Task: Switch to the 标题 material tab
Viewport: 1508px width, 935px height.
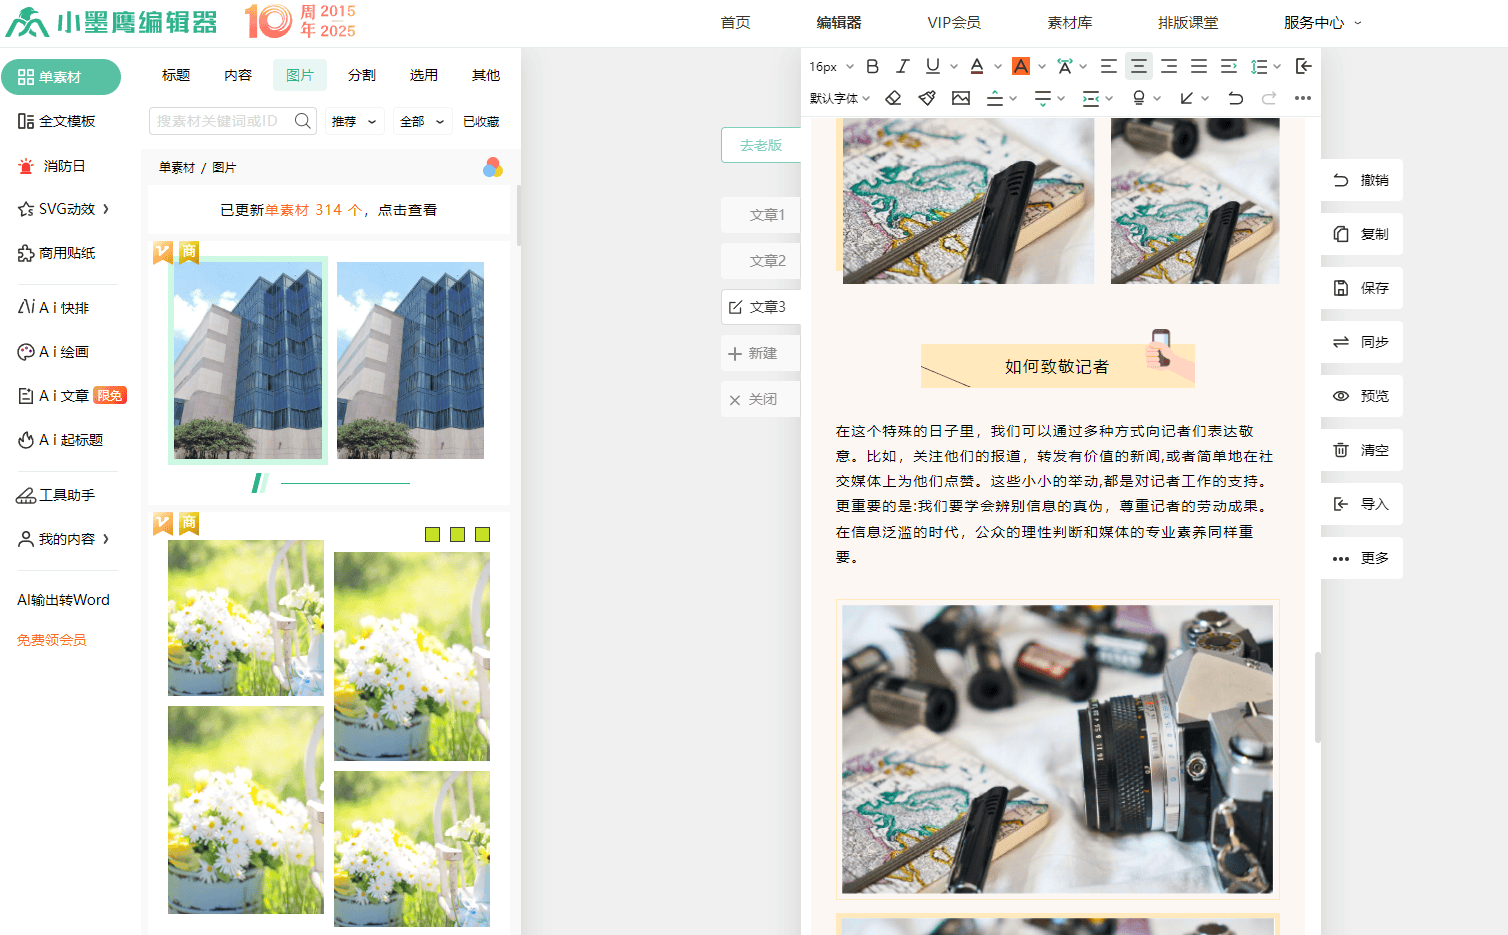Action: click(x=176, y=75)
